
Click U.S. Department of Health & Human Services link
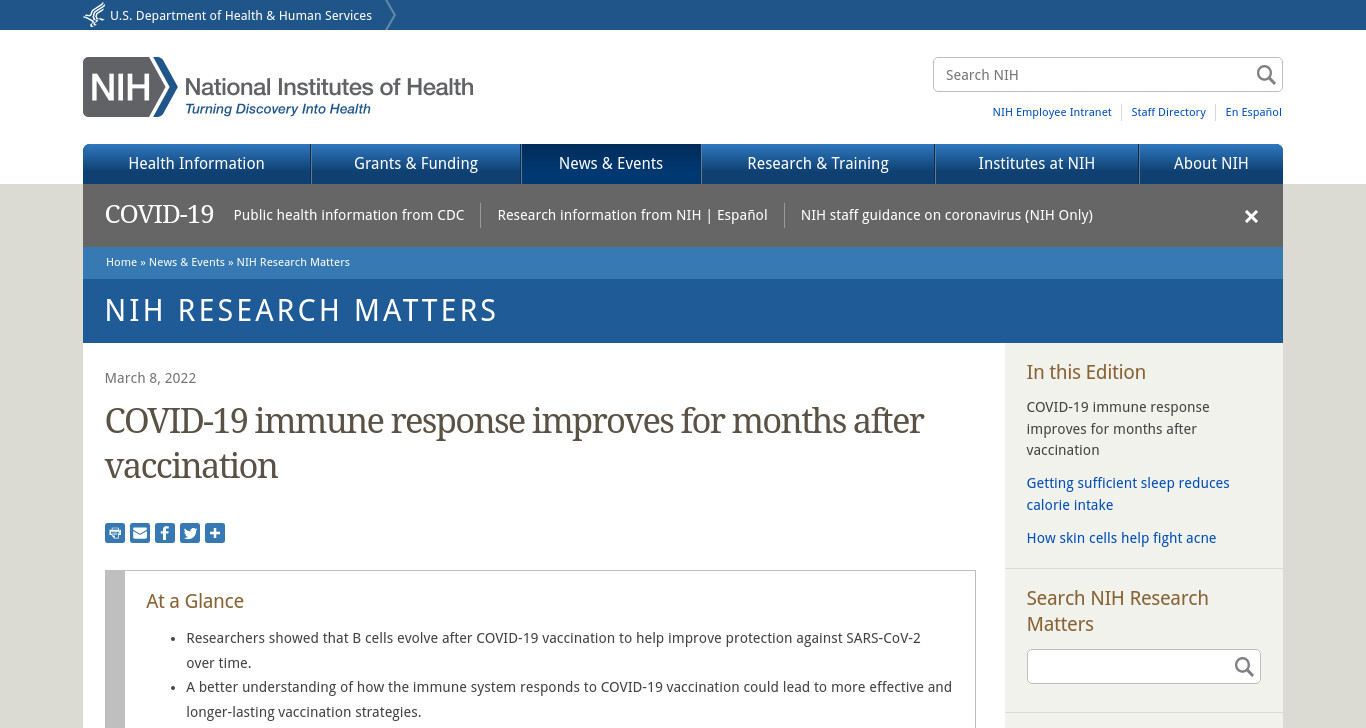tap(241, 15)
